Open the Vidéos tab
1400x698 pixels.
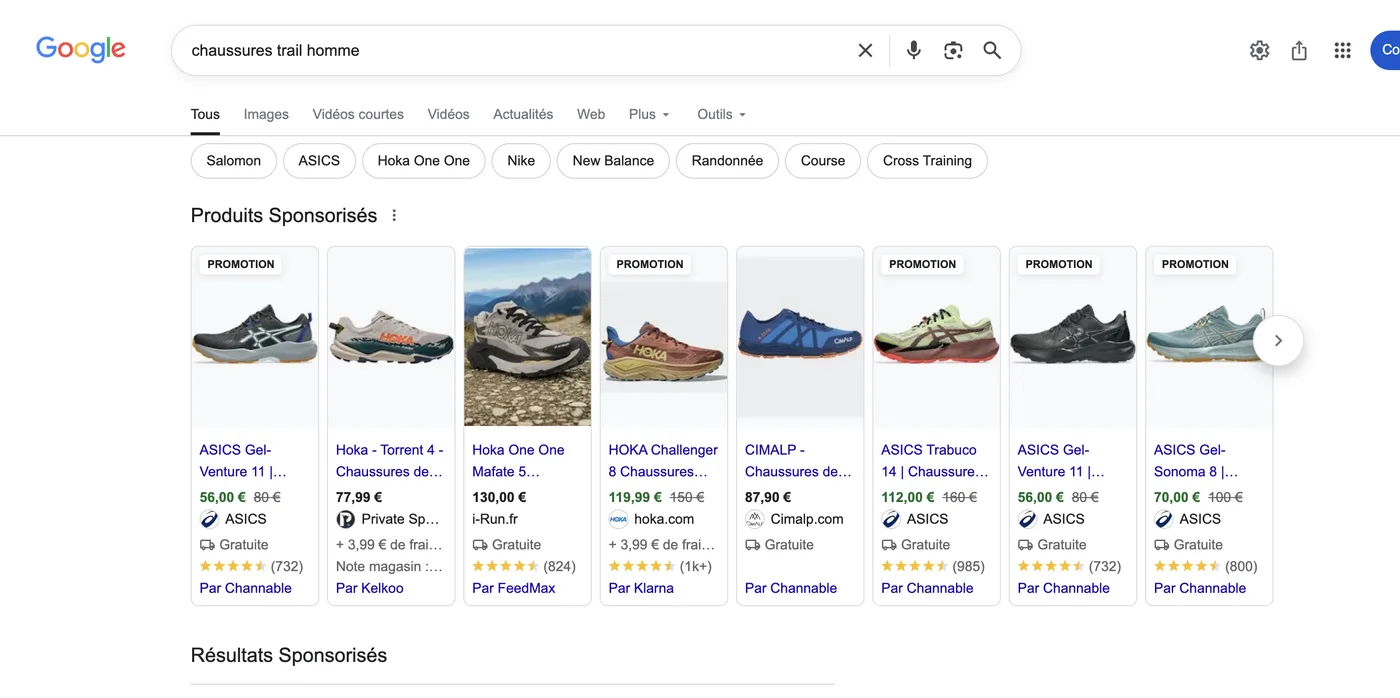pos(448,114)
